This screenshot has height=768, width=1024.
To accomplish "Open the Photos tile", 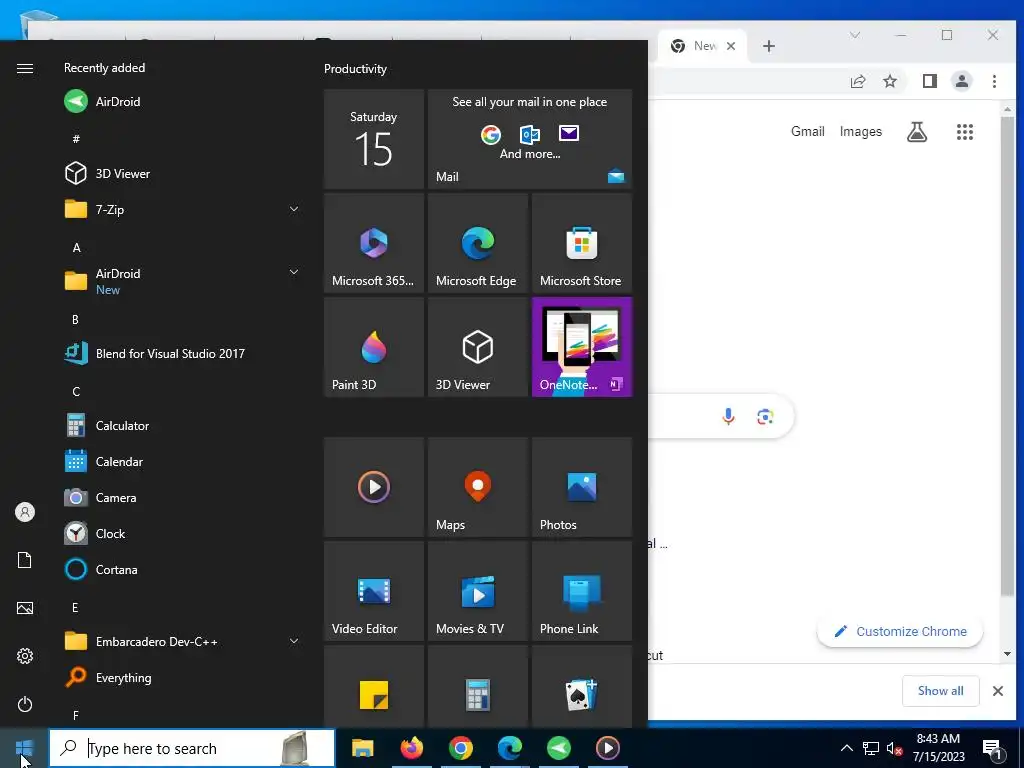I will (x=582, y=487).
